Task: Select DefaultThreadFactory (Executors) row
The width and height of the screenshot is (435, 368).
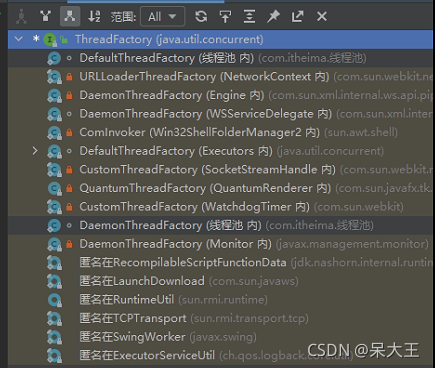Action: pyautogui.click(x=221, y=151)
